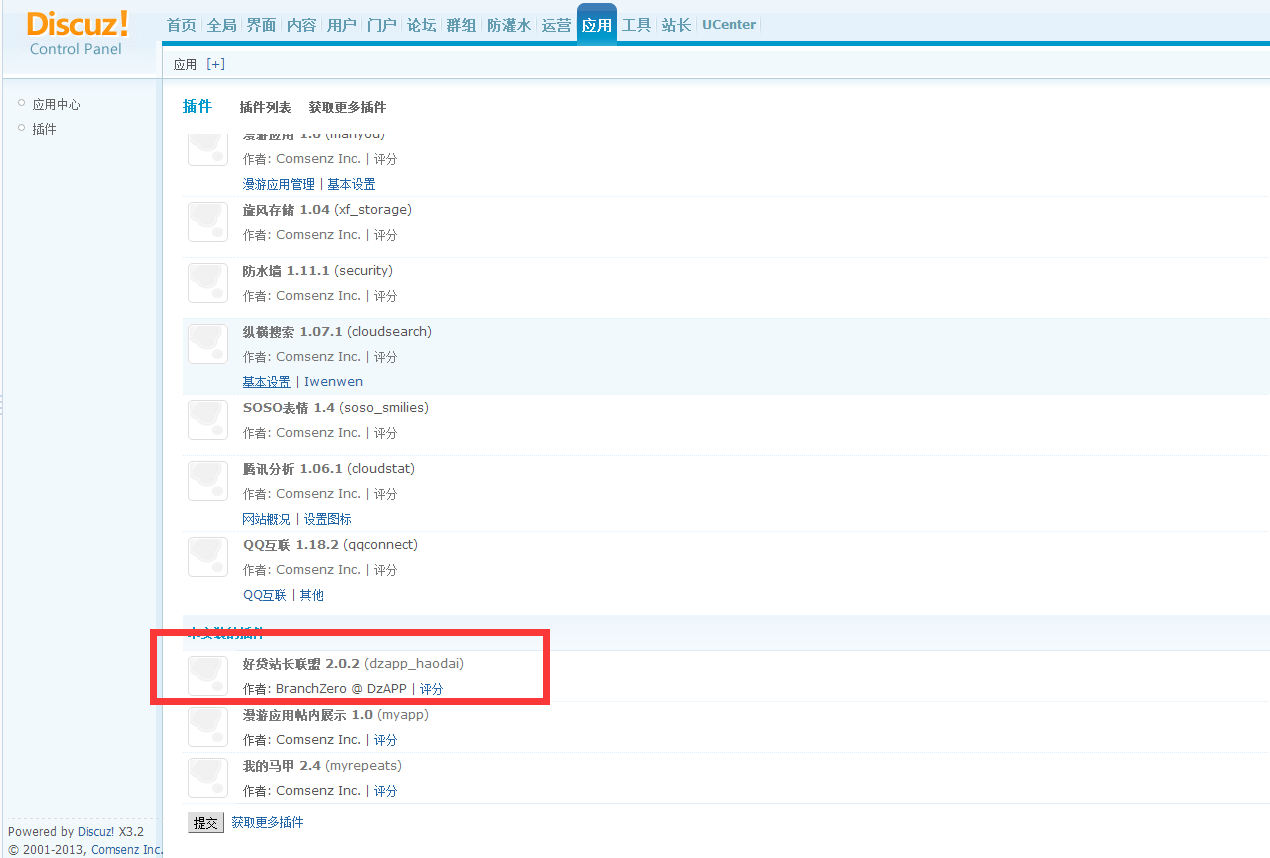Rate 旋风存储 via its 评分 link
Screen dimensions: 1270x858
pos(385,235)
